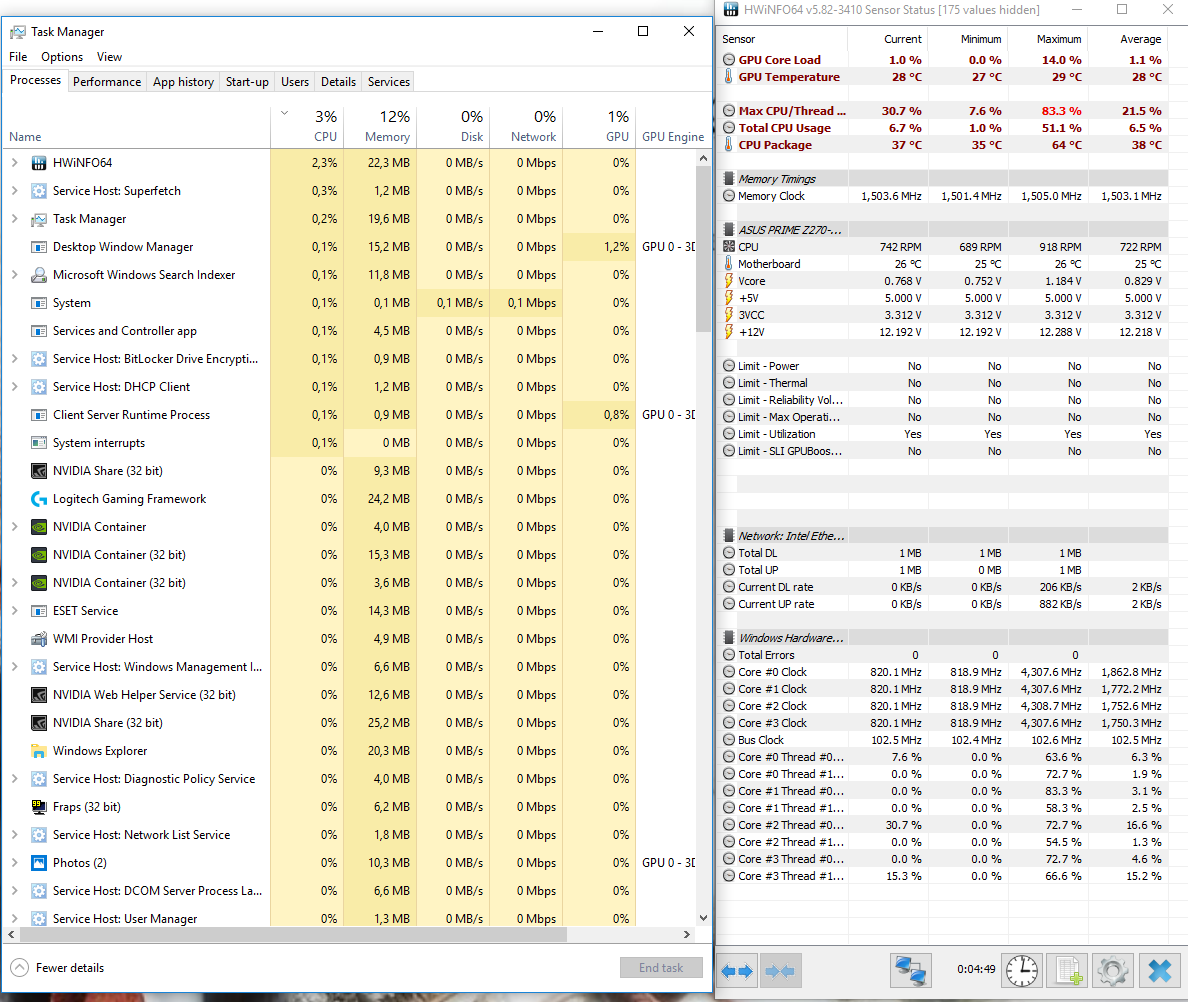The image size is (1188, 1002).
Task: Open HWiNFO remote network monitoring icon
Action: point(910,971)
